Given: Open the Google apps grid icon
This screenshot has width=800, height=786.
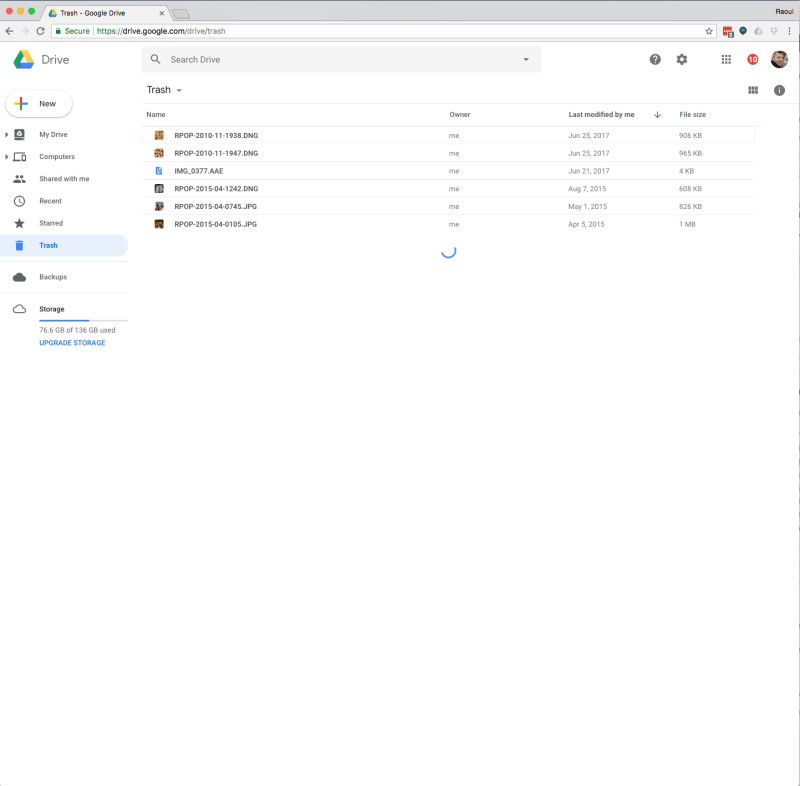Looking at the screenshot, I should pos(726,60).
